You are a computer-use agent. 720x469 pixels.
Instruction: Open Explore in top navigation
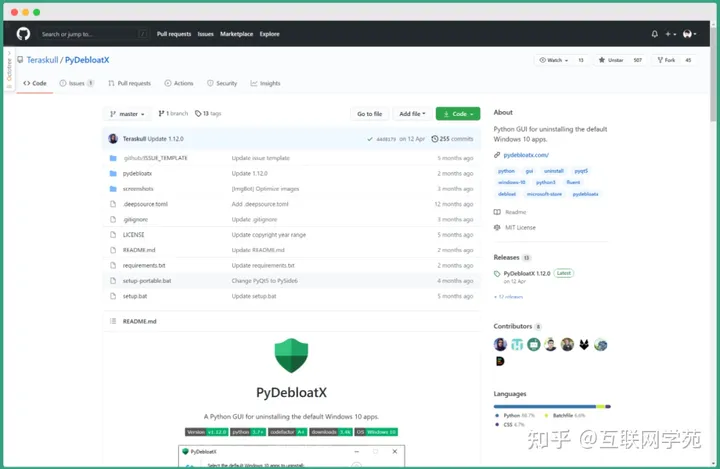(270, 34)
